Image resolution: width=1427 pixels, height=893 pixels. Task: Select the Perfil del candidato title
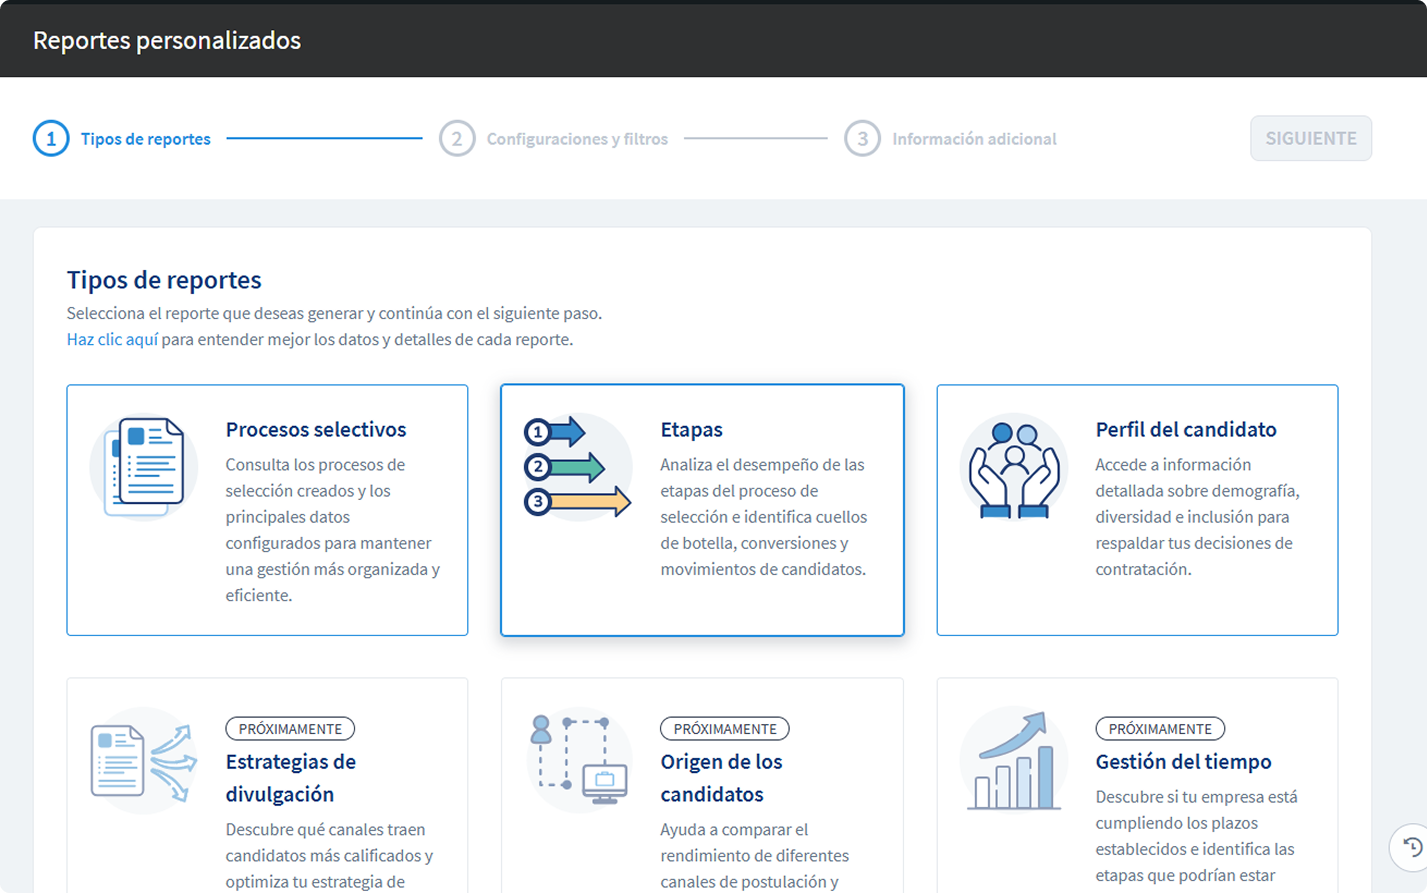pos(1186,429)
